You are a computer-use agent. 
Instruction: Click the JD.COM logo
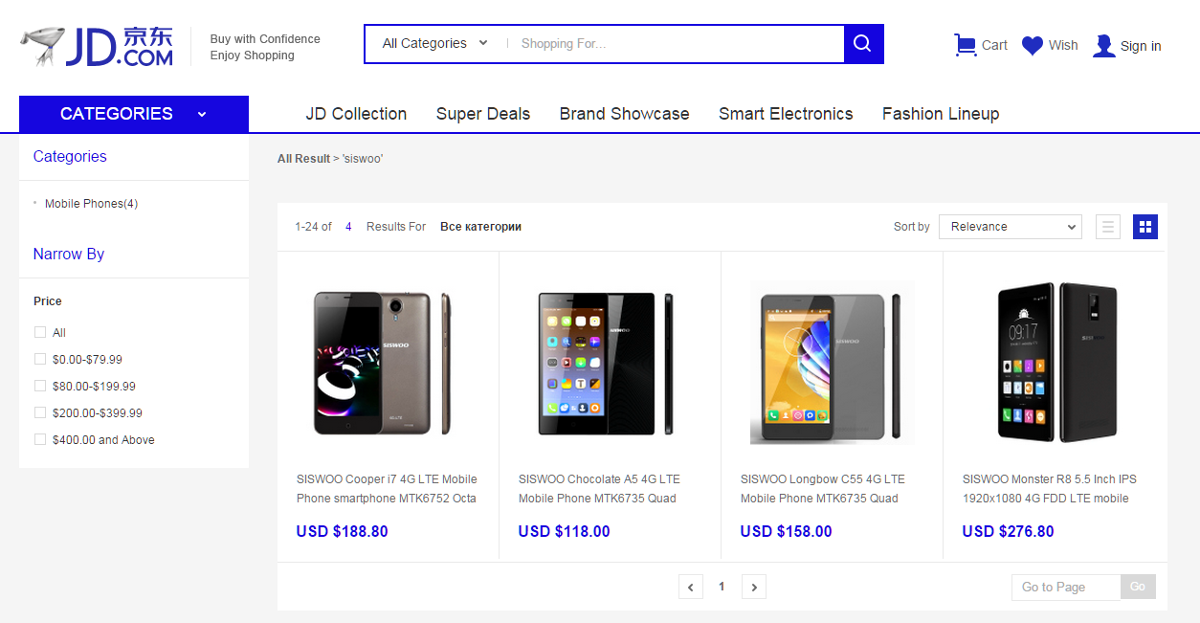pos(97,46)
